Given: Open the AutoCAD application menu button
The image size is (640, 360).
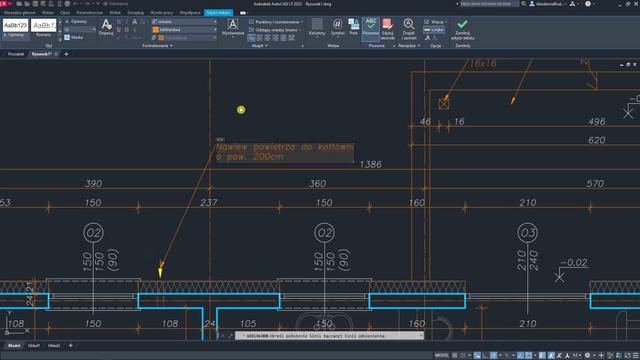Looking at the screenshot, I should 4,4.
